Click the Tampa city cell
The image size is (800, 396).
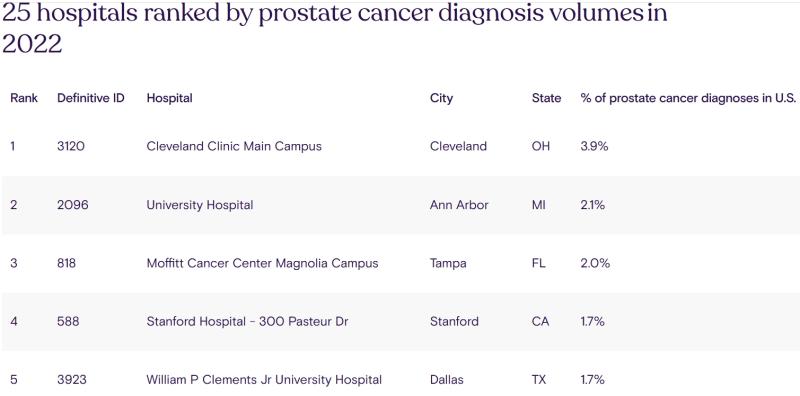(x=448, y=264)
